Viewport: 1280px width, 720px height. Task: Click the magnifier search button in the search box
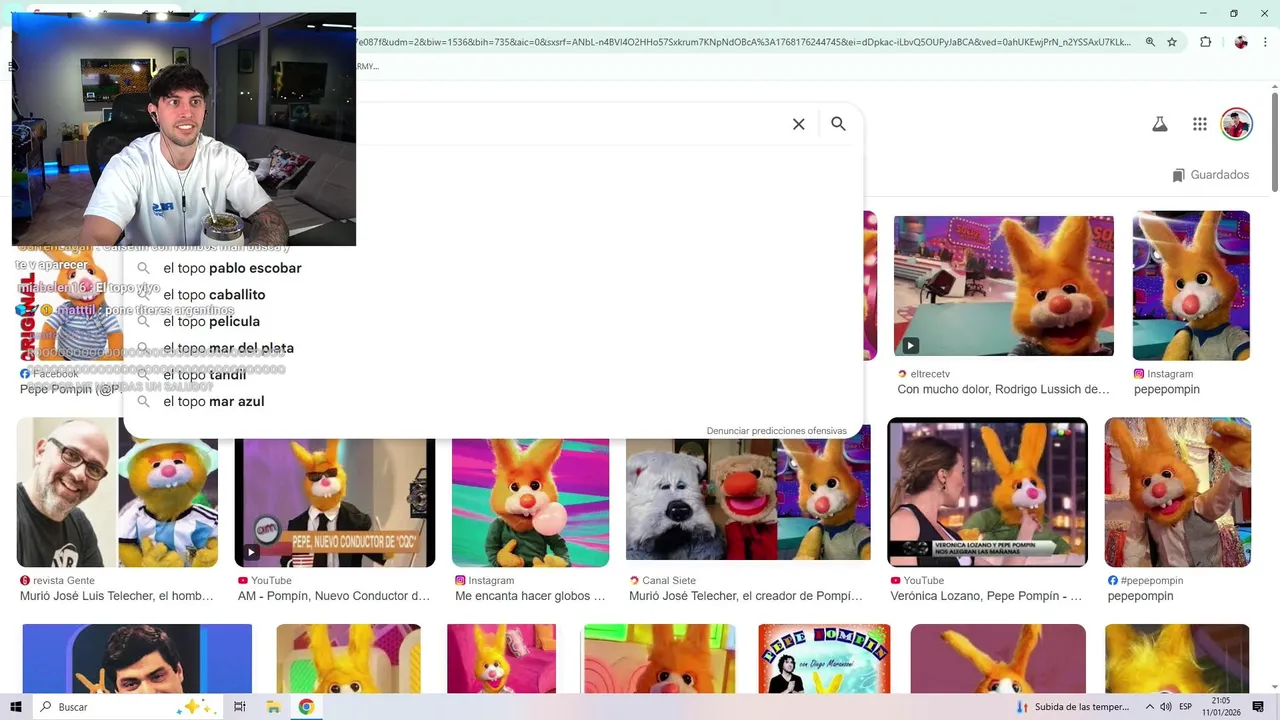click(x=838, y=124)
